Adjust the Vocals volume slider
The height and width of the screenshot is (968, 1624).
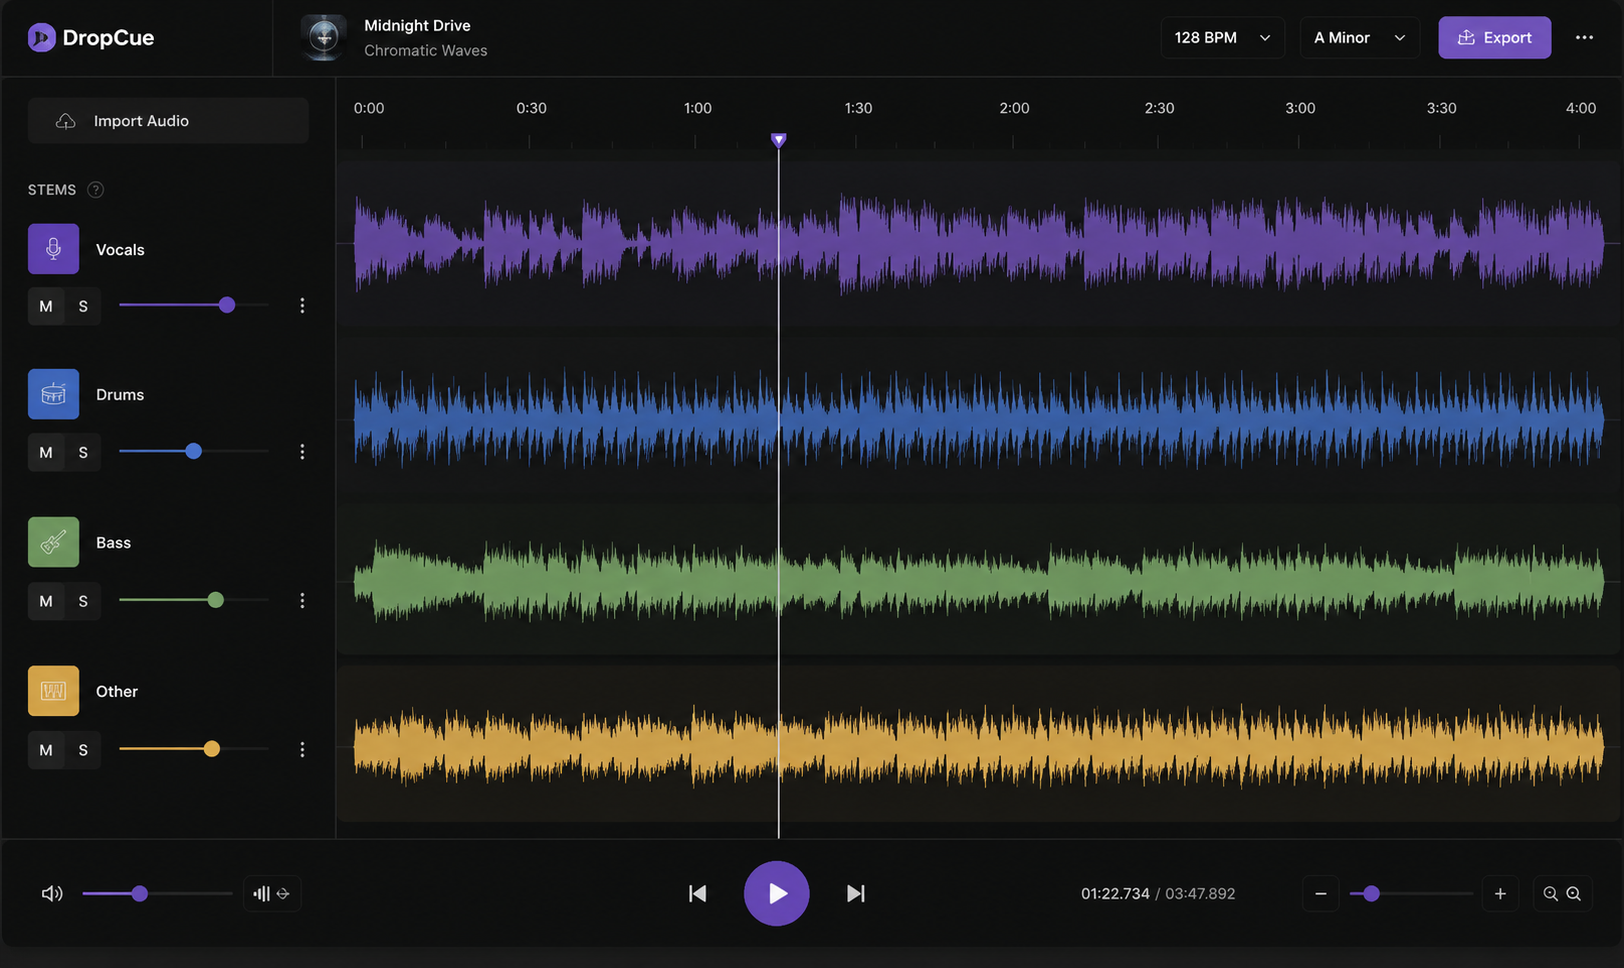coord(194,305)
